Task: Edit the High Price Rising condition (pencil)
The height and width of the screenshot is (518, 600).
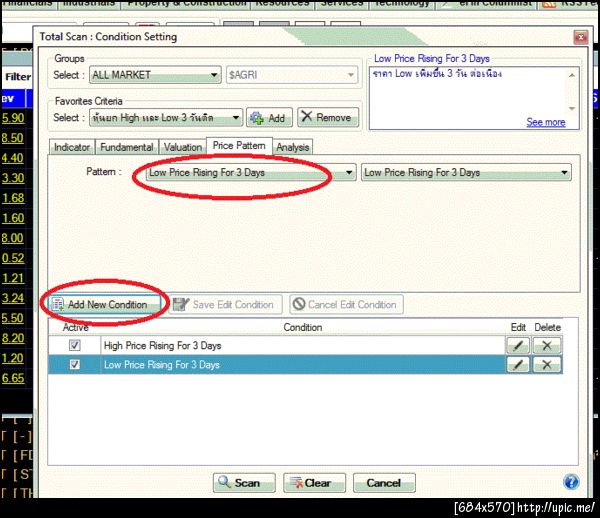Action: click(518, 345)
